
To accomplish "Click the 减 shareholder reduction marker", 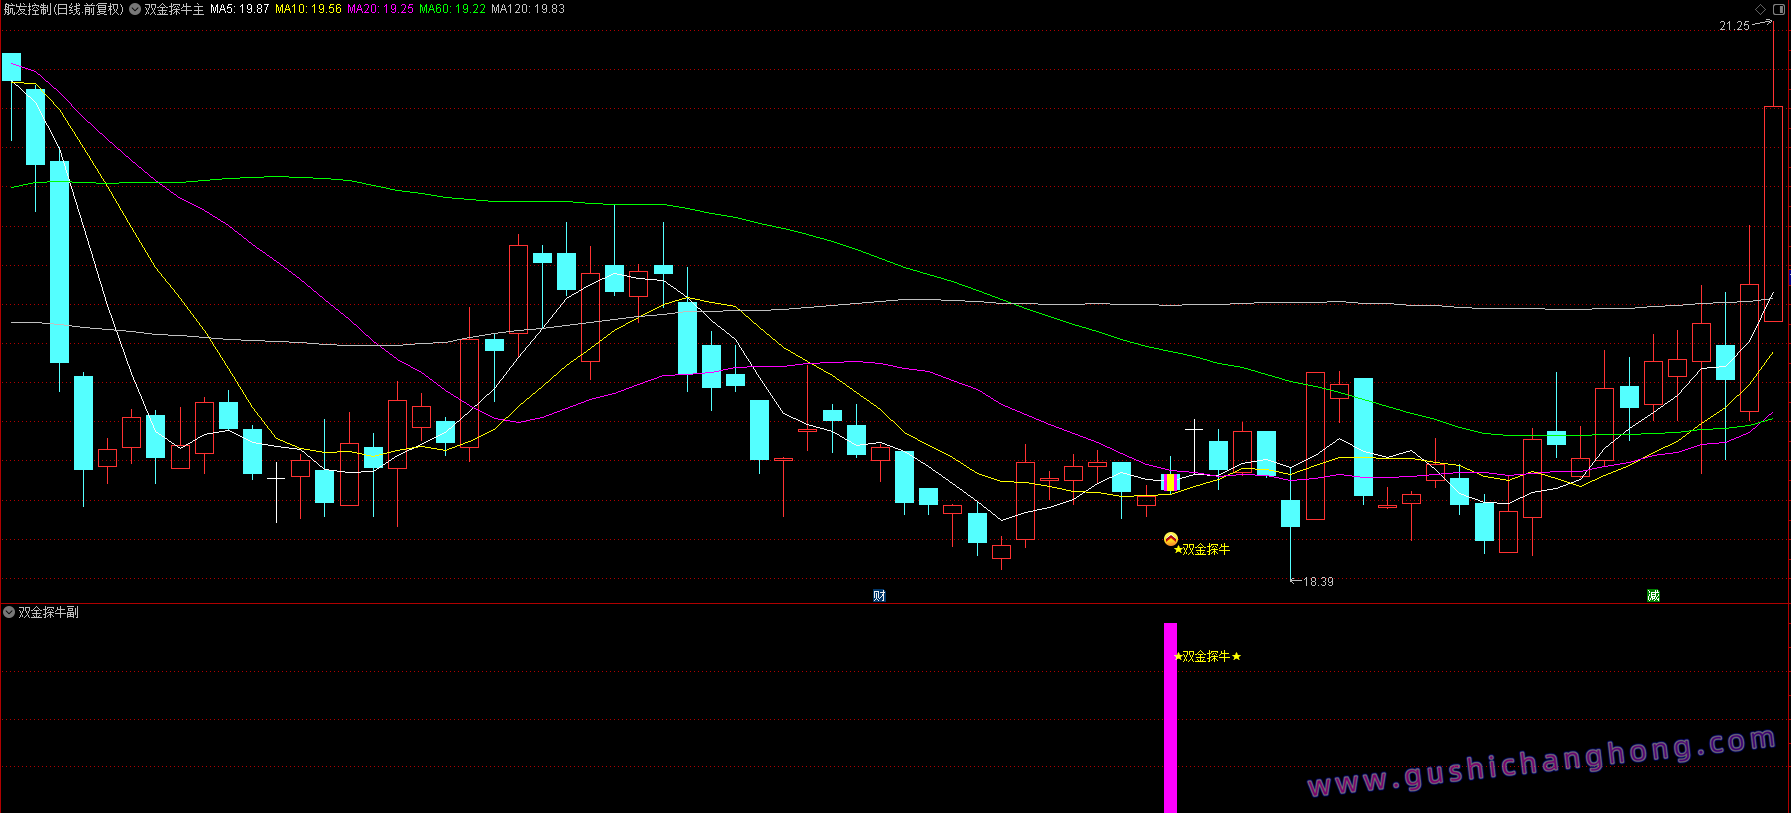I will (1653, 595).
